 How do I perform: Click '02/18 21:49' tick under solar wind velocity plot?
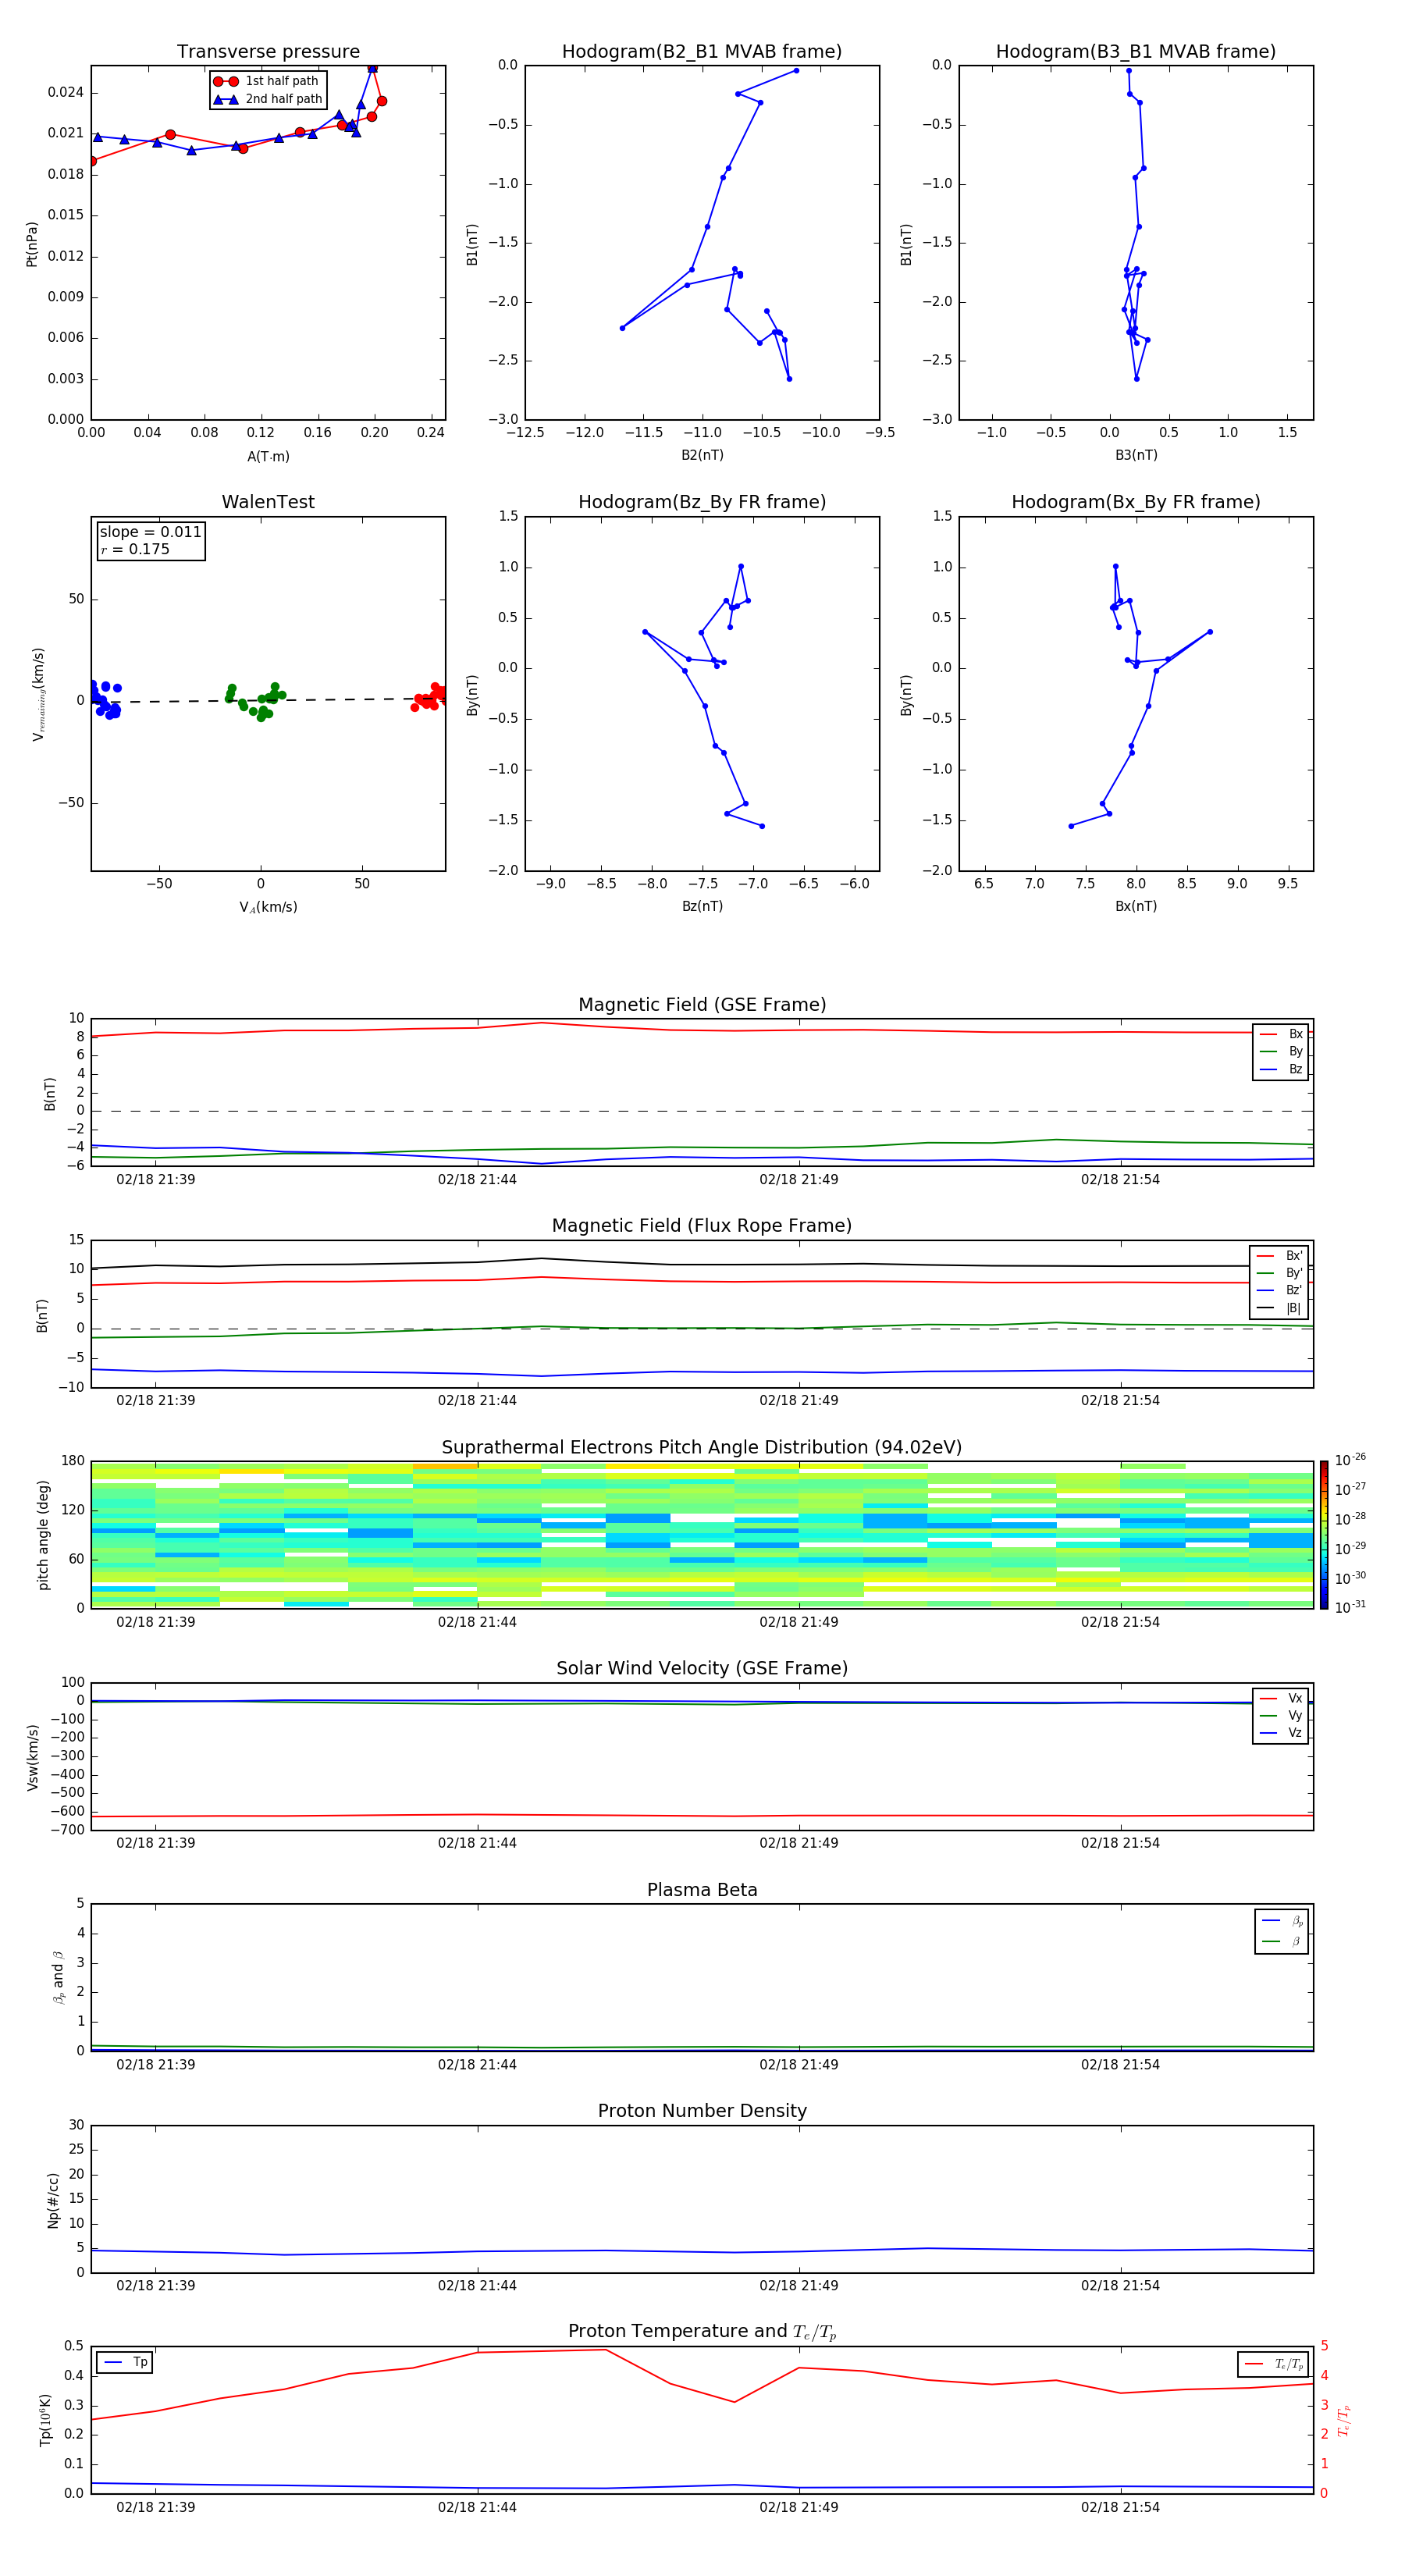pyautogui.click(x=799, y=1843)
